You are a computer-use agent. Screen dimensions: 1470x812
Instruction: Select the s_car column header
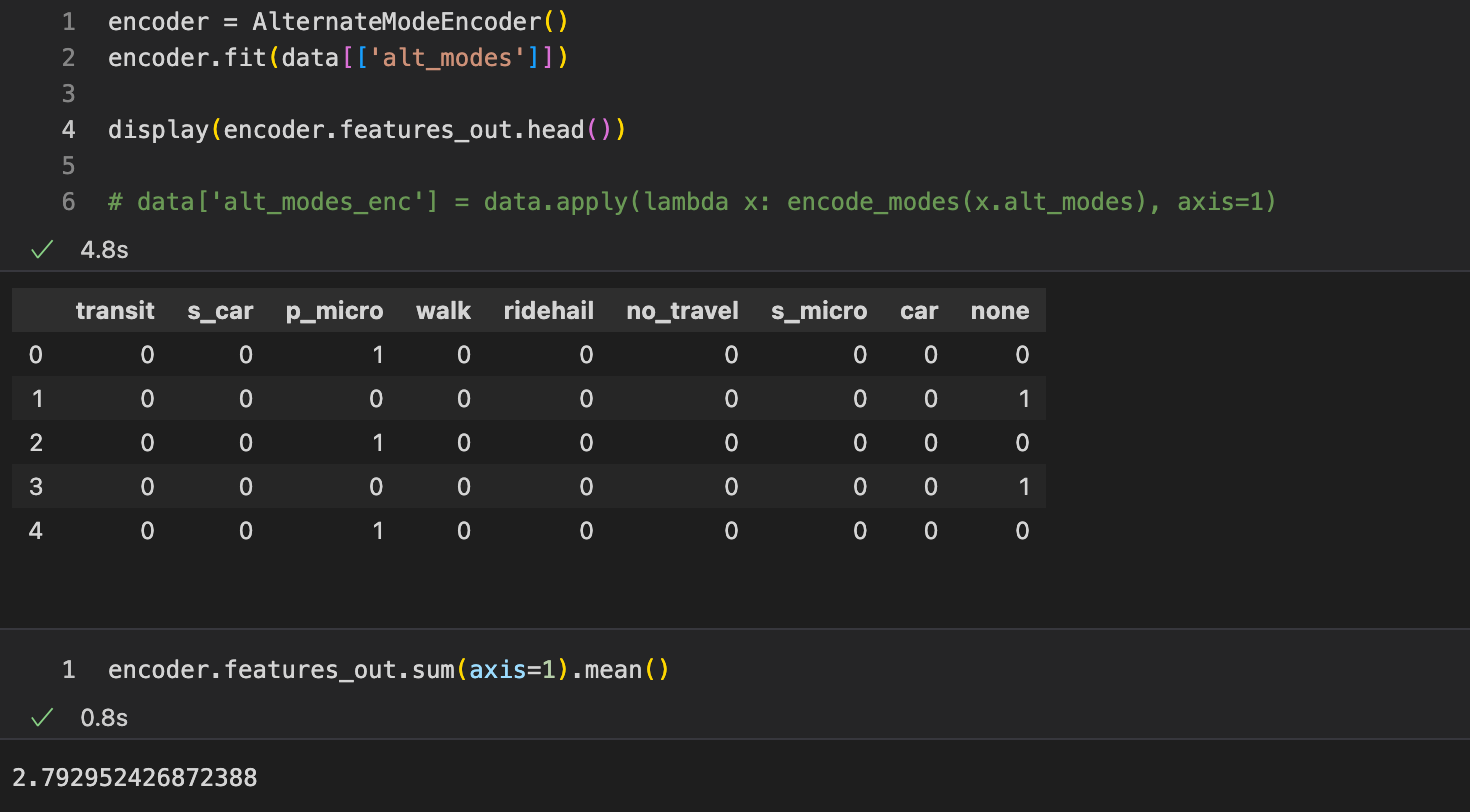tap(220, 310)
